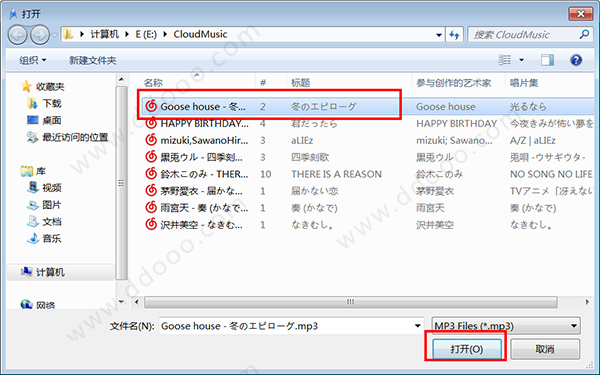Open the MP3 Files (*.mp3) type dropdown
The image size is (600, 375).
coord(506,326)
